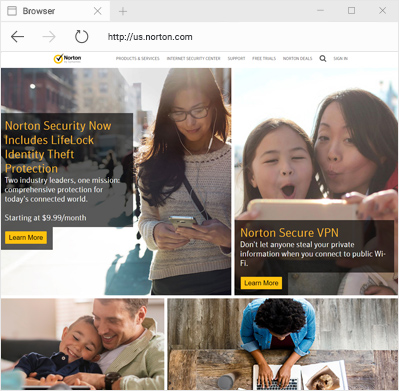Open the site search magnifier icon
The width and height of the screenshot is (399, 391).
(323, 59)
